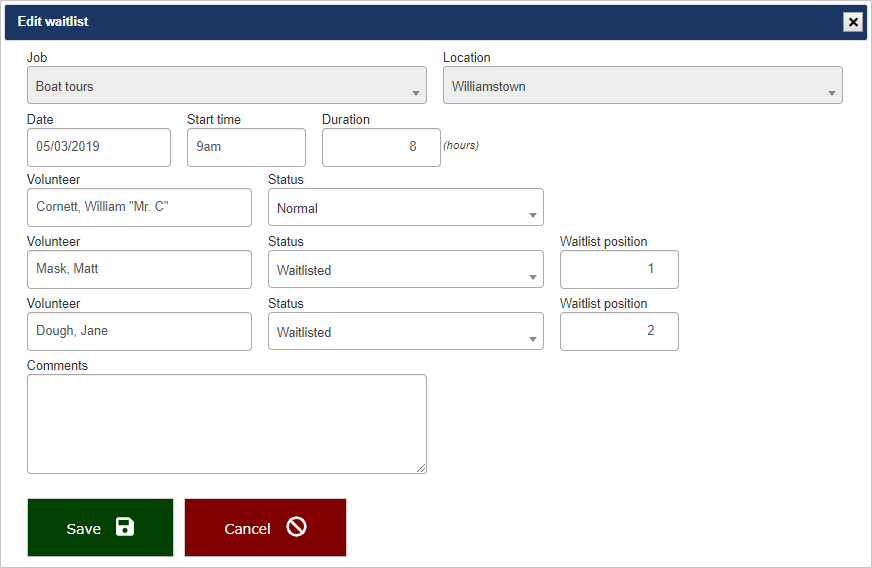Grab the Comments box resize handle
Image resolution: width=872 pixels, height=568 pixels.
[421, 467]
